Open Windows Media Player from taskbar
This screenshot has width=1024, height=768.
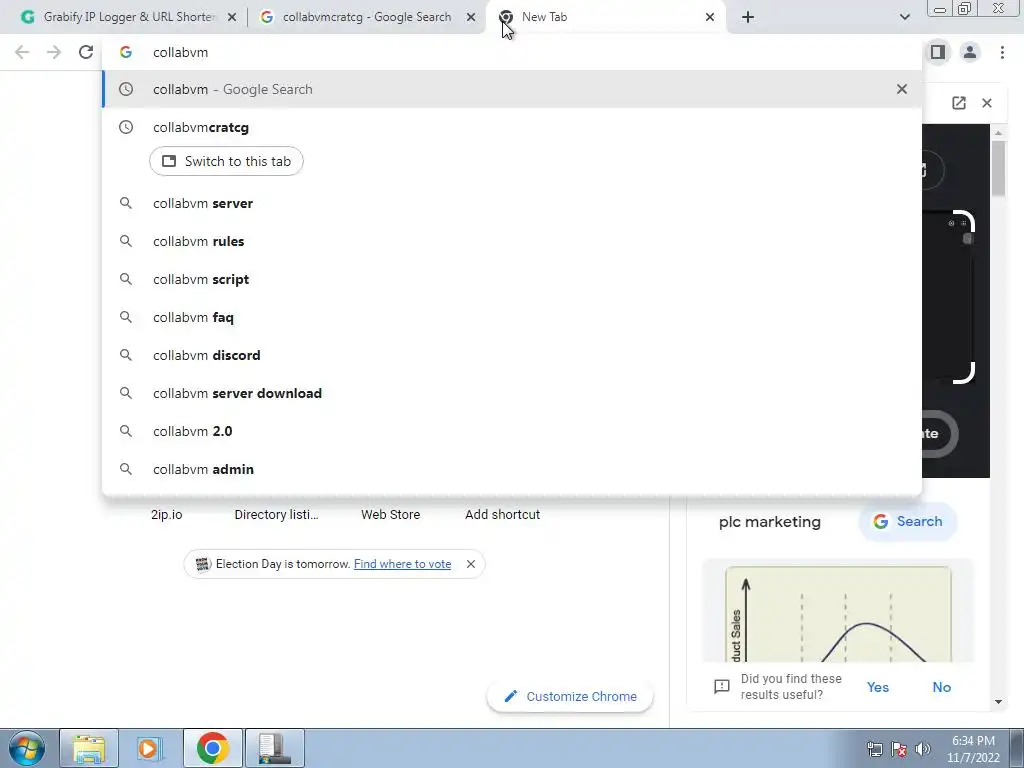(x=150, y=748)
